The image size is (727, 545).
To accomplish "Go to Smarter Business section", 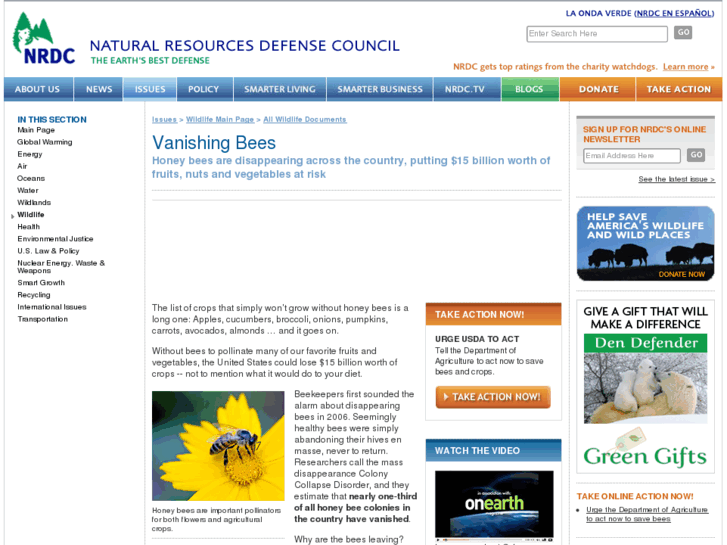I will click(x=380, y=89).
